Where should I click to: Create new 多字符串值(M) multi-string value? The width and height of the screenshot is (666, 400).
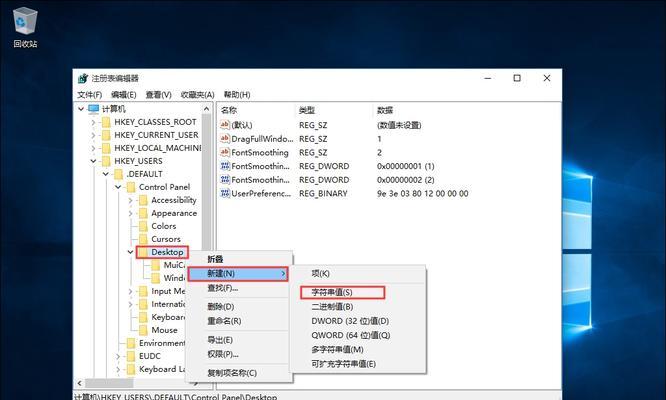pos(358,349)
